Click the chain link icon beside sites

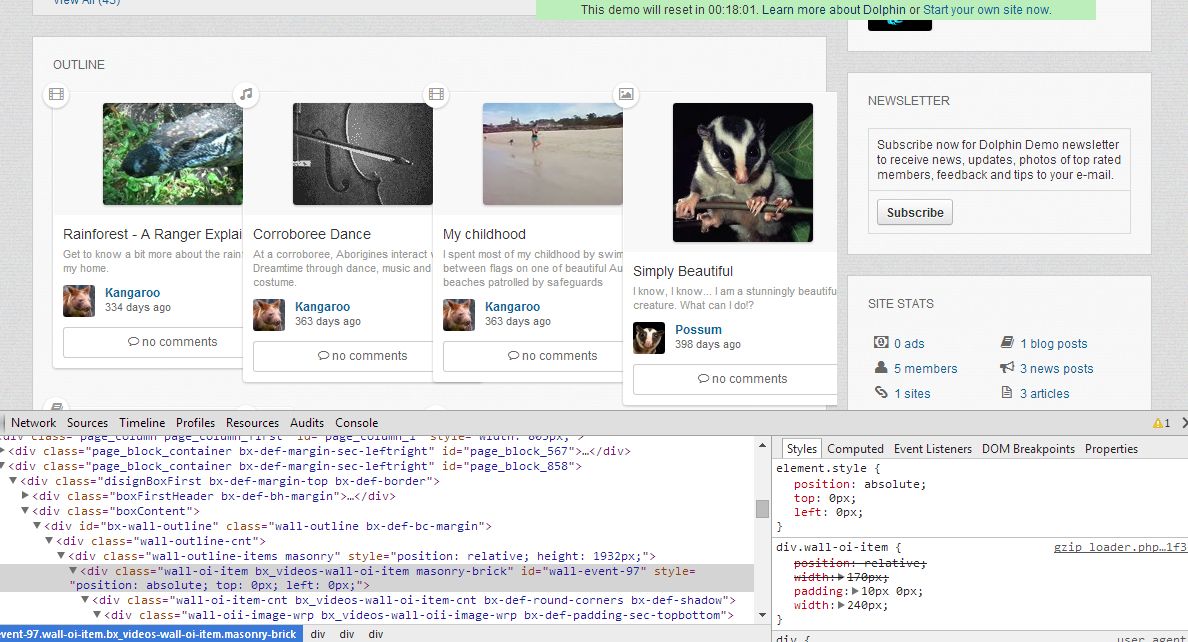pos(881,393)
